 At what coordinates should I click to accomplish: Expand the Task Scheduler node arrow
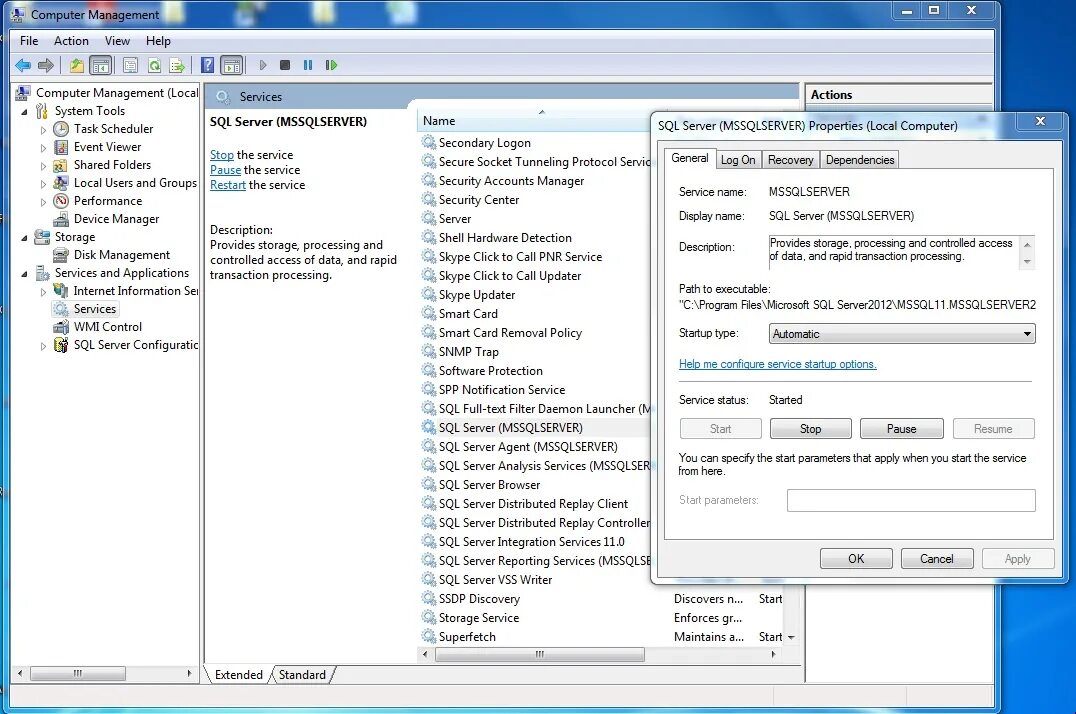pyautogui.click(x=43, y=129)
